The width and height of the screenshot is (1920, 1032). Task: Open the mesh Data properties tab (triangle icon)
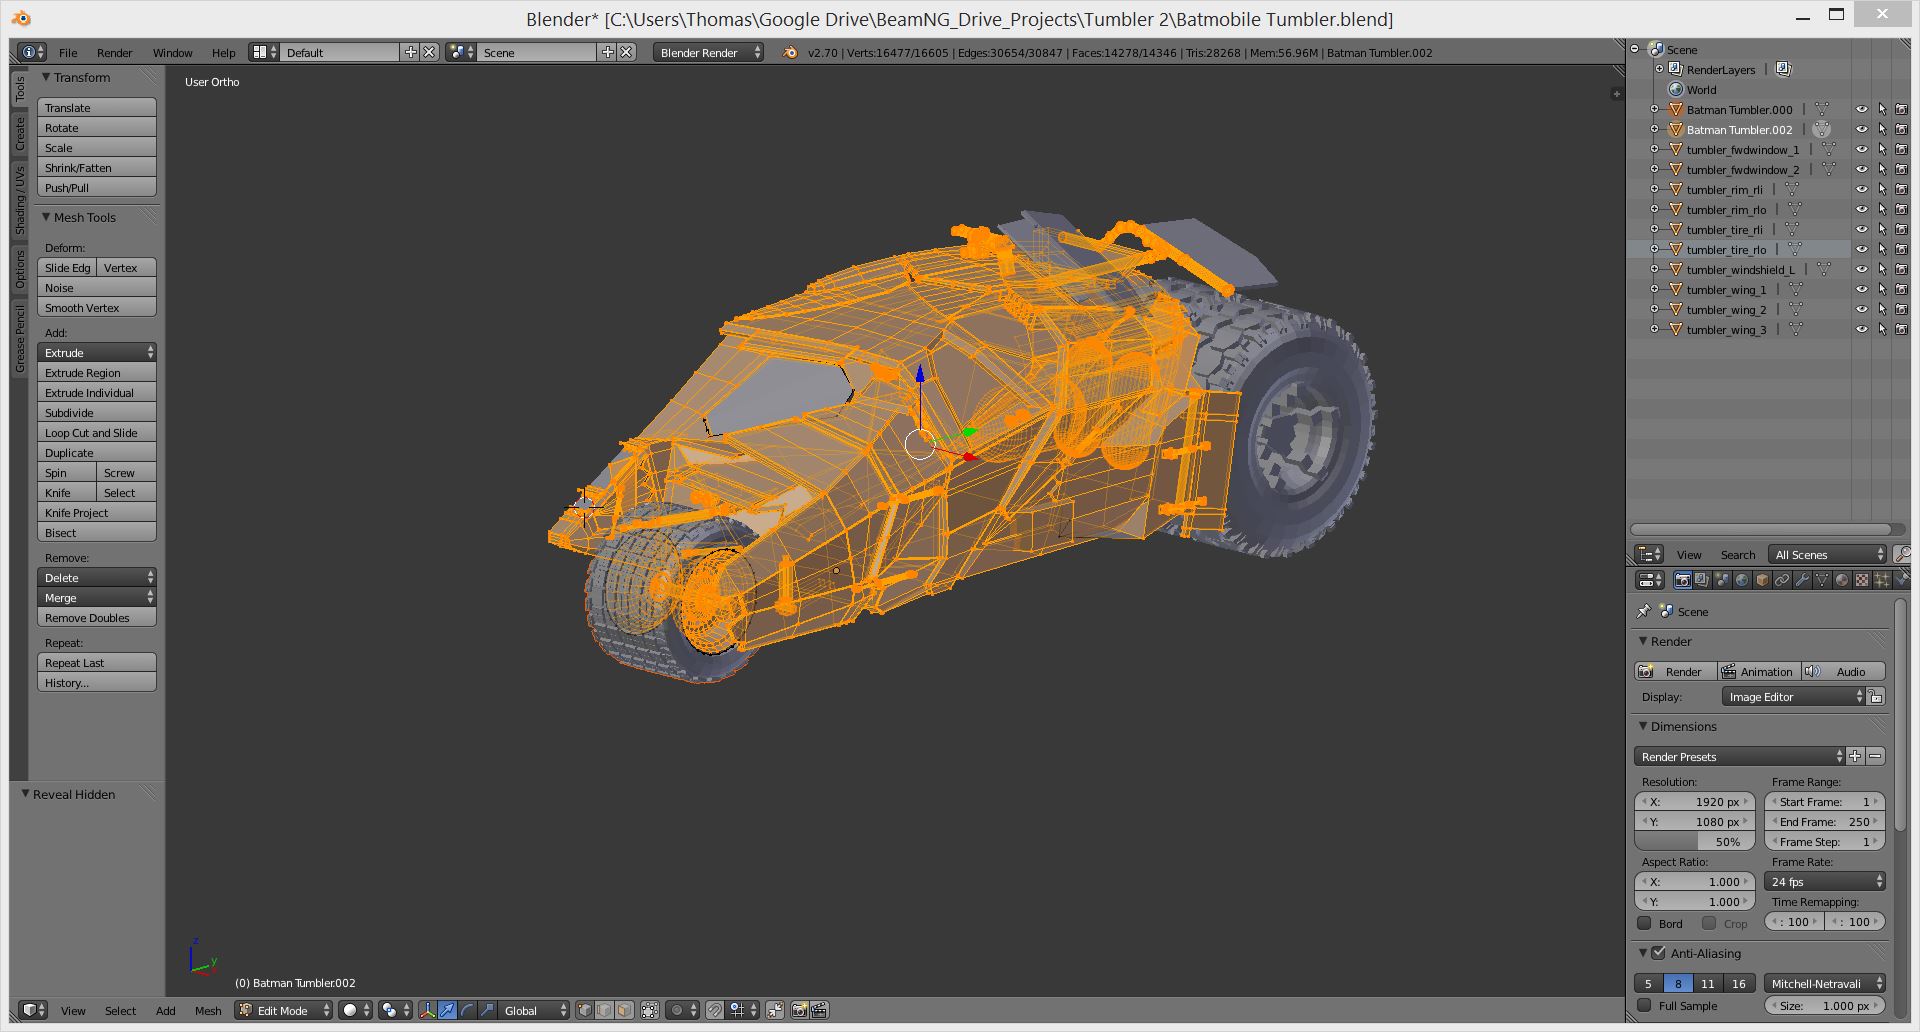pos(1822,580)
